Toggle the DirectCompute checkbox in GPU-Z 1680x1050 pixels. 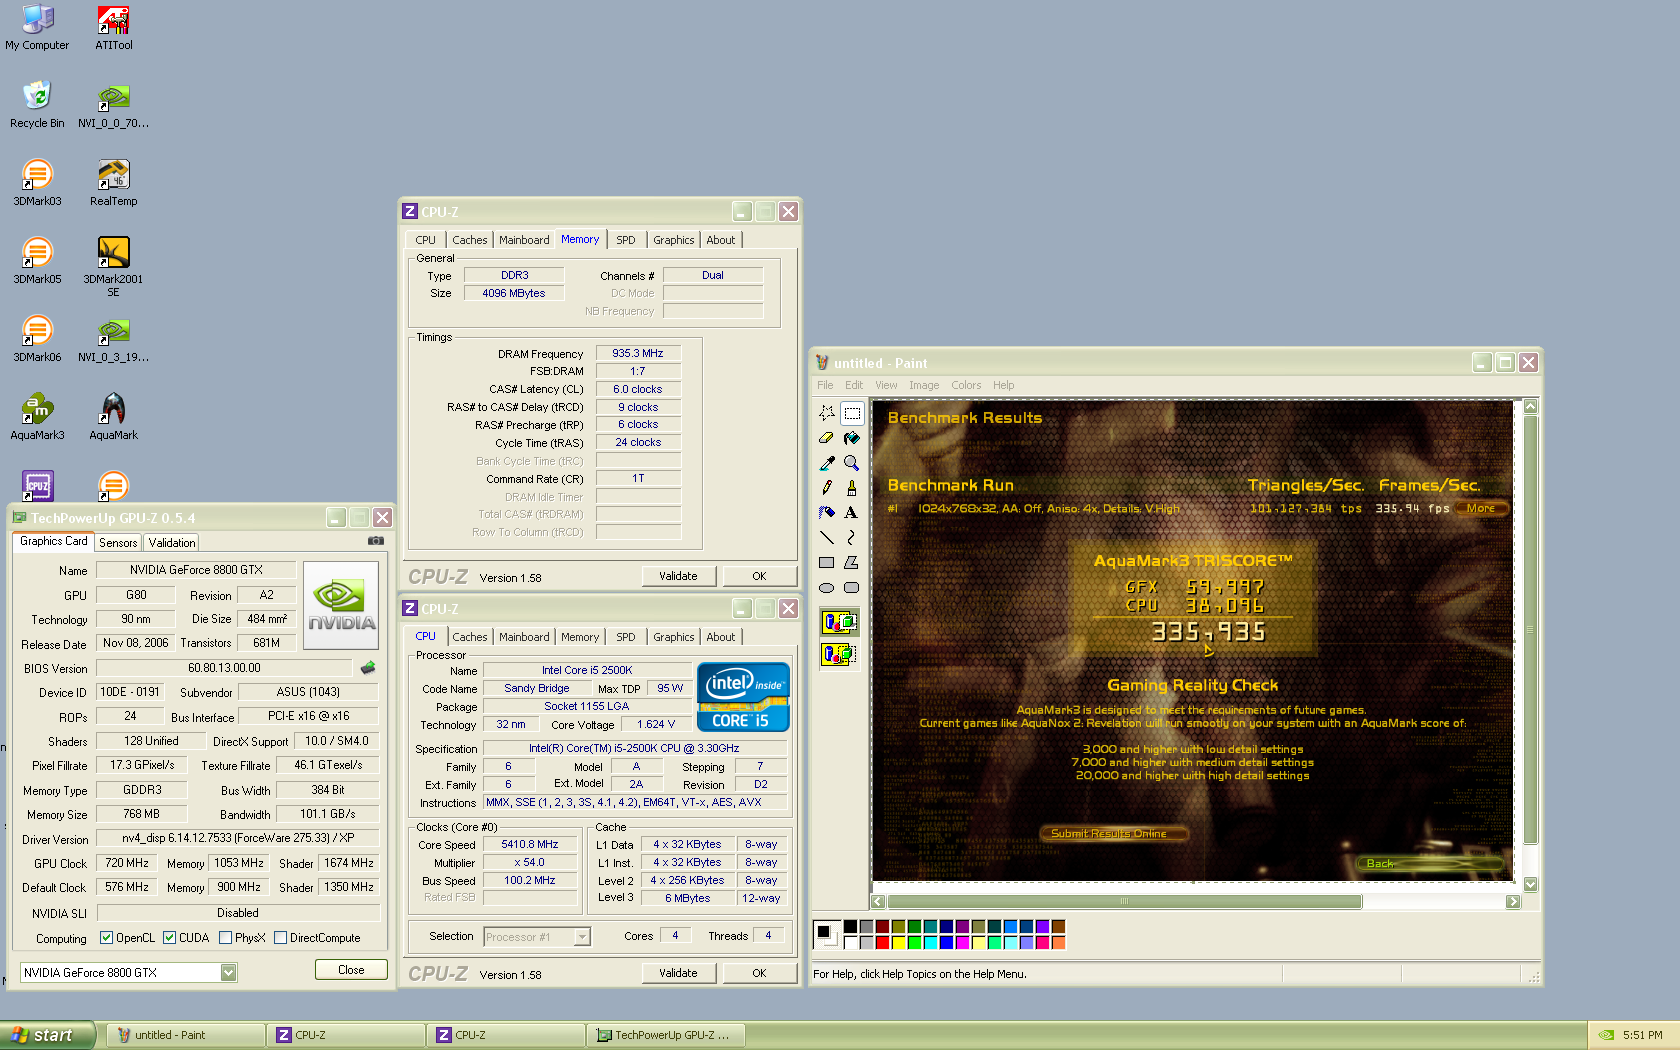[x=281, y=938]
